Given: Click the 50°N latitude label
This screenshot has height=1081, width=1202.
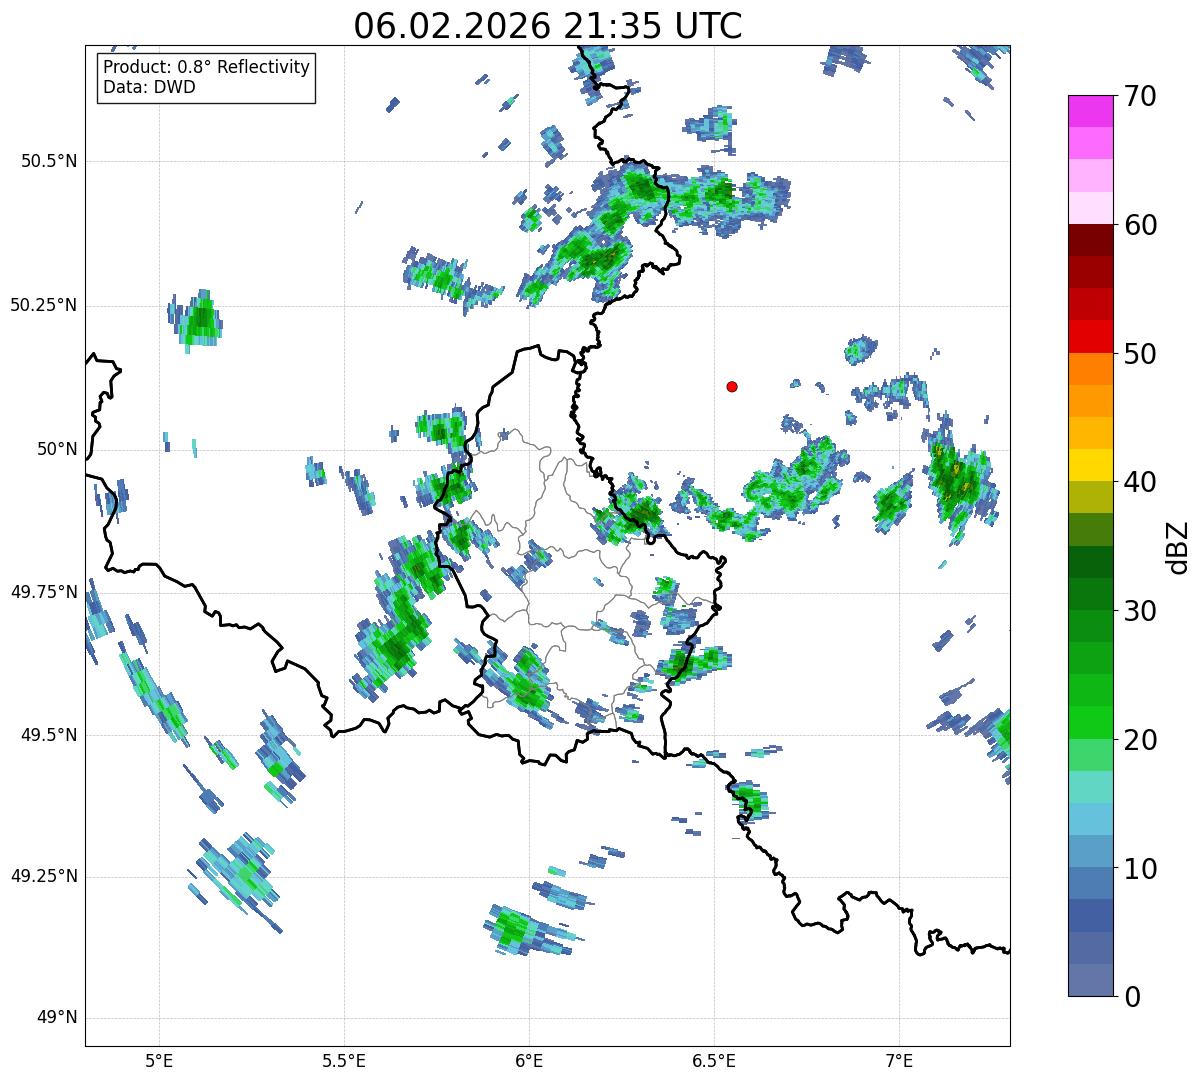Looking at the screenshot, I should pyautogui.click(x=58, y=449).
